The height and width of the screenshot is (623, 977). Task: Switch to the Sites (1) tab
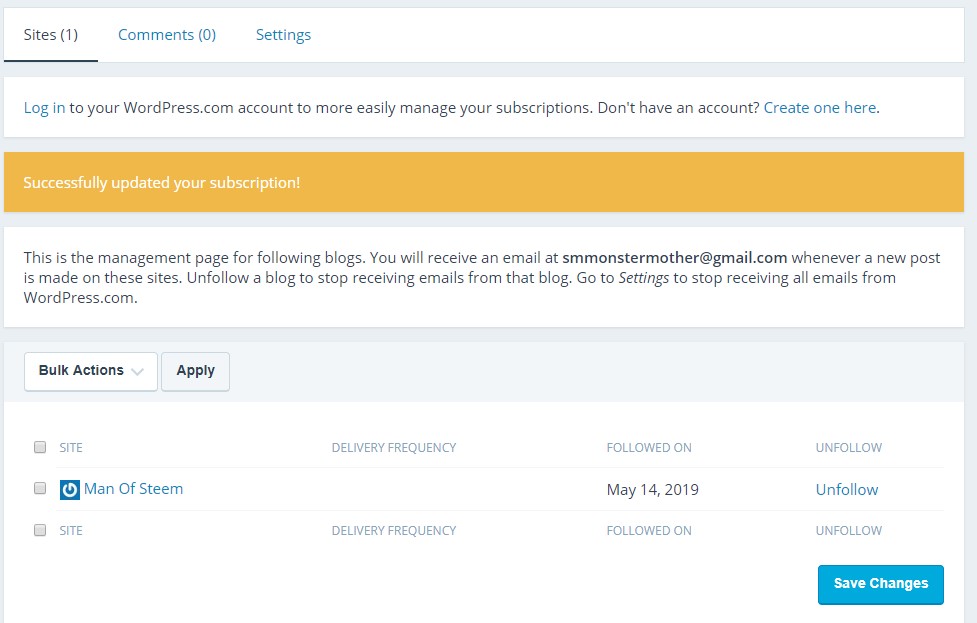coord(50,35)
